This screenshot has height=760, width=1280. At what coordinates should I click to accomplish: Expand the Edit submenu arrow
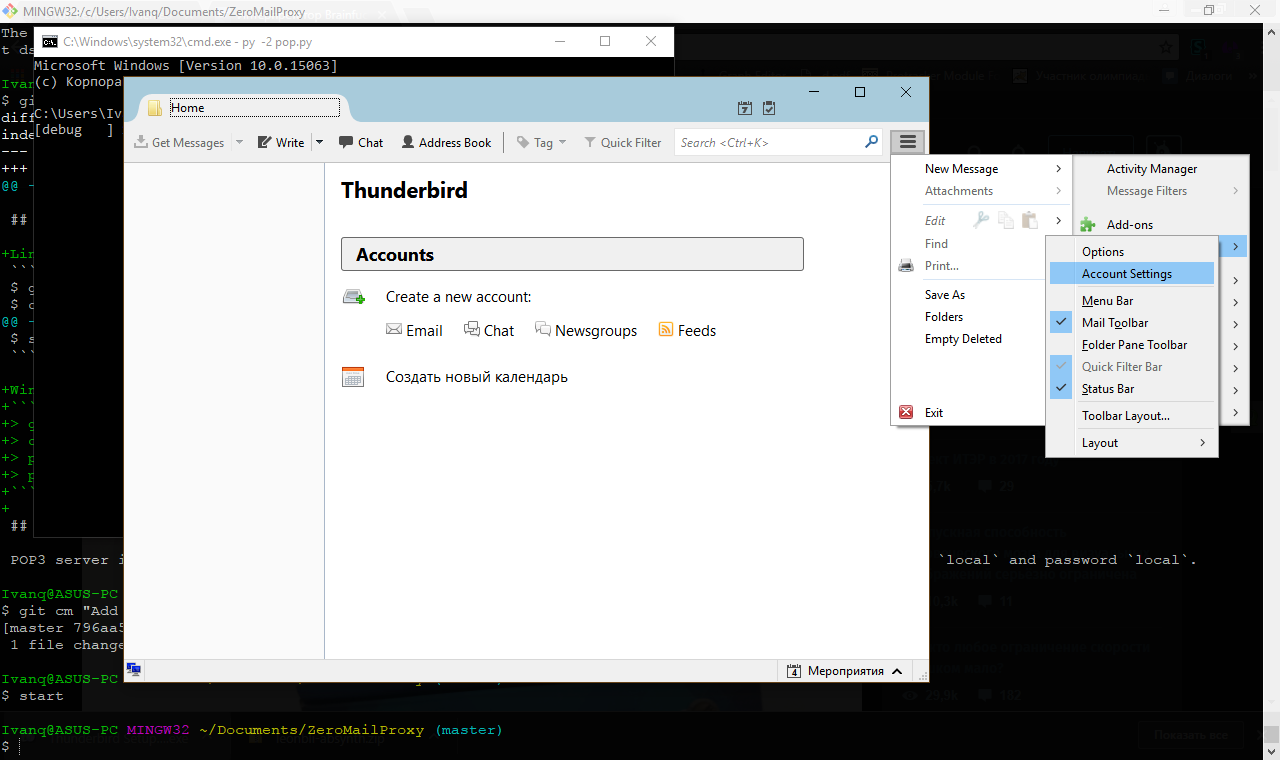(x=1058, y=220)
